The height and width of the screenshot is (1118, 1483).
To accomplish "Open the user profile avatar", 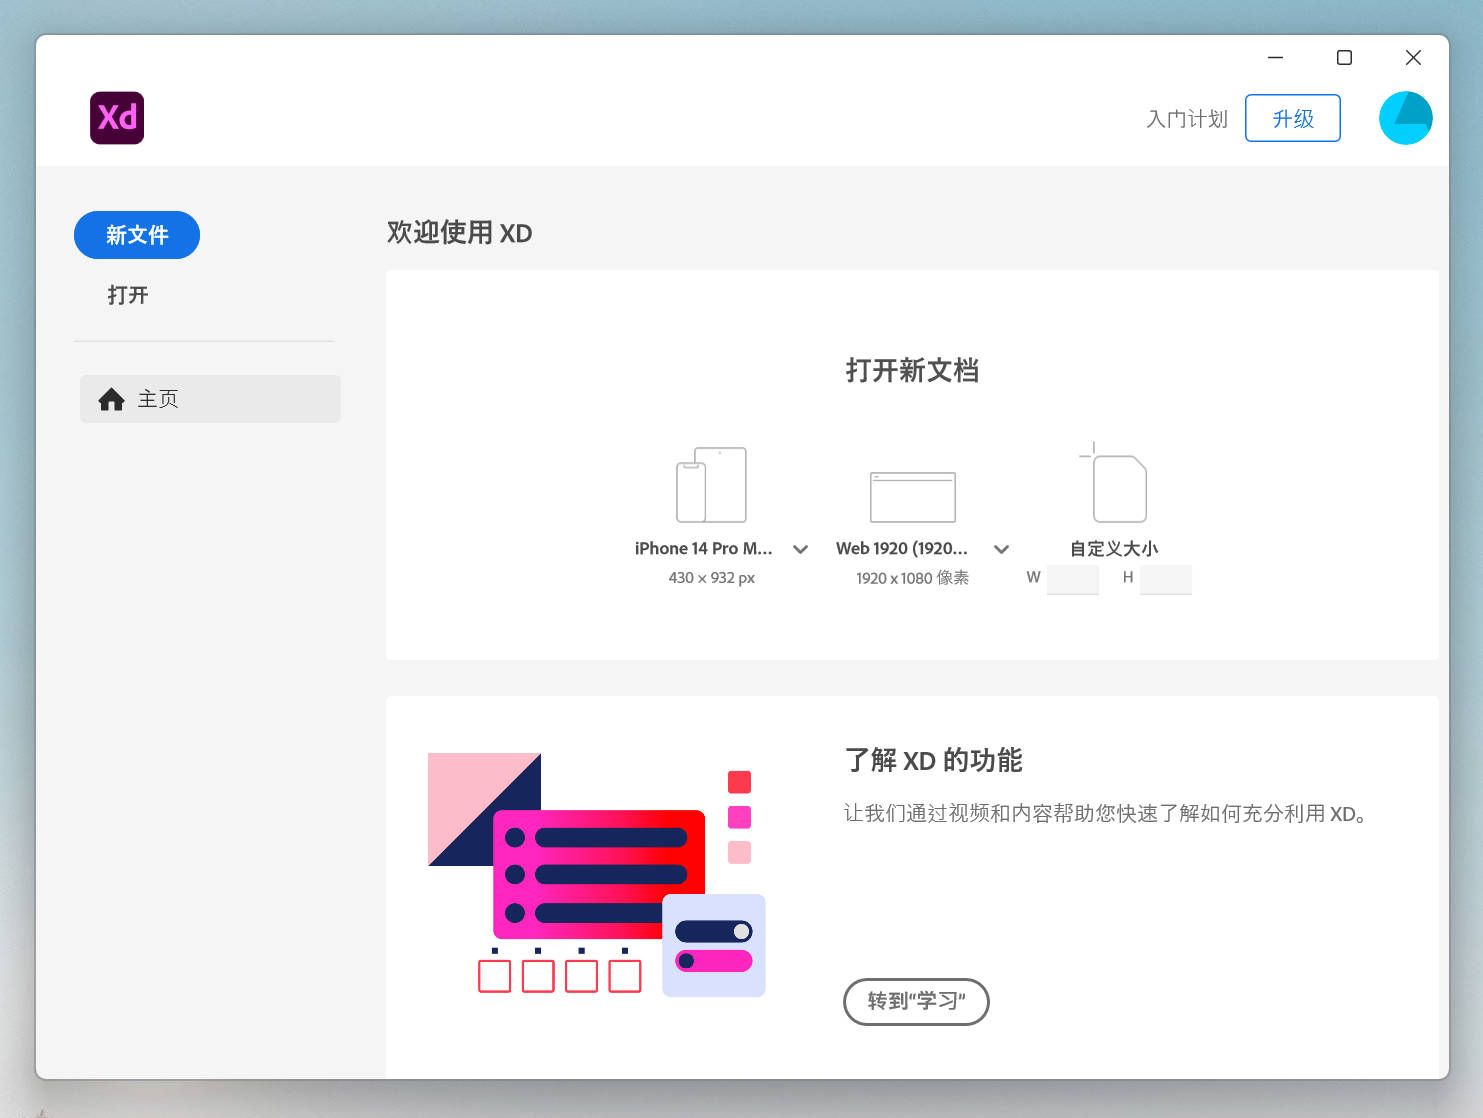I will pos(1405,118).
